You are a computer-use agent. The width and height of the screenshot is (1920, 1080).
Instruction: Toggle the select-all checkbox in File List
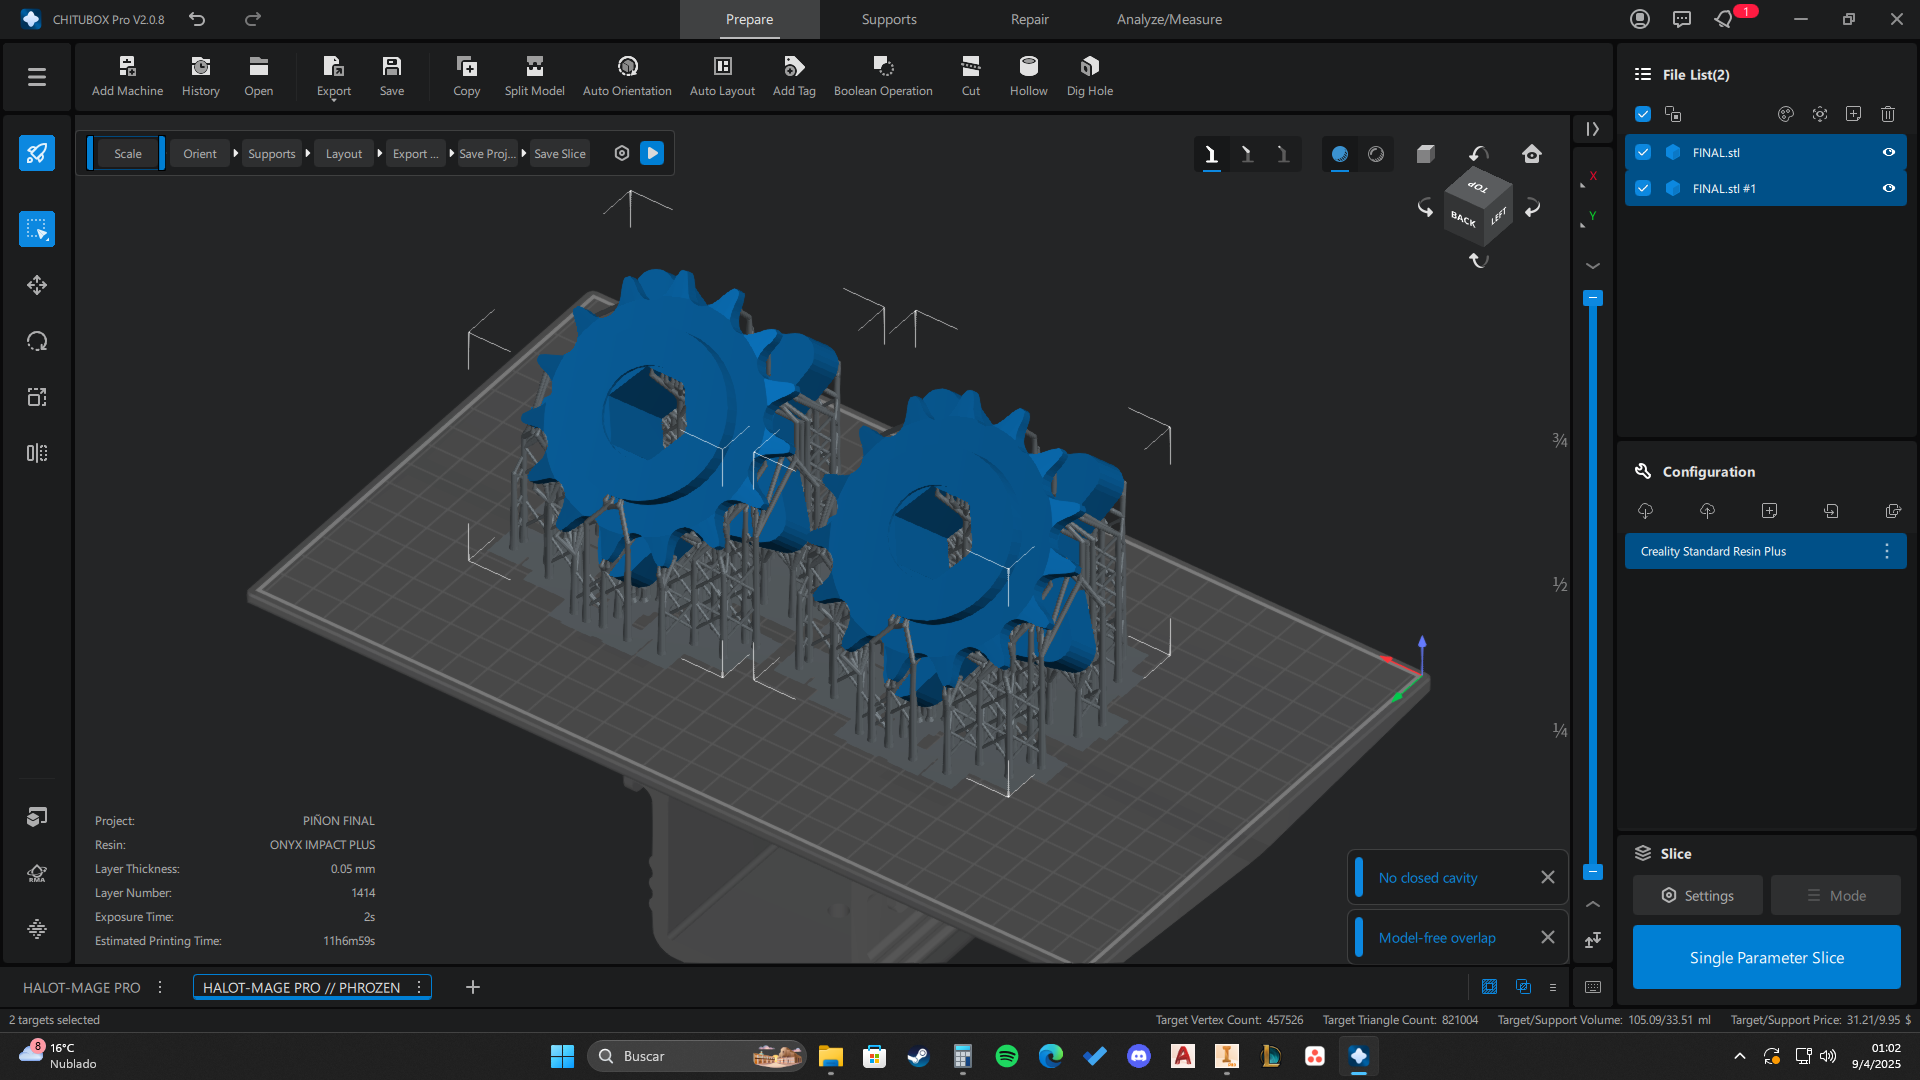click(1643, 114)
